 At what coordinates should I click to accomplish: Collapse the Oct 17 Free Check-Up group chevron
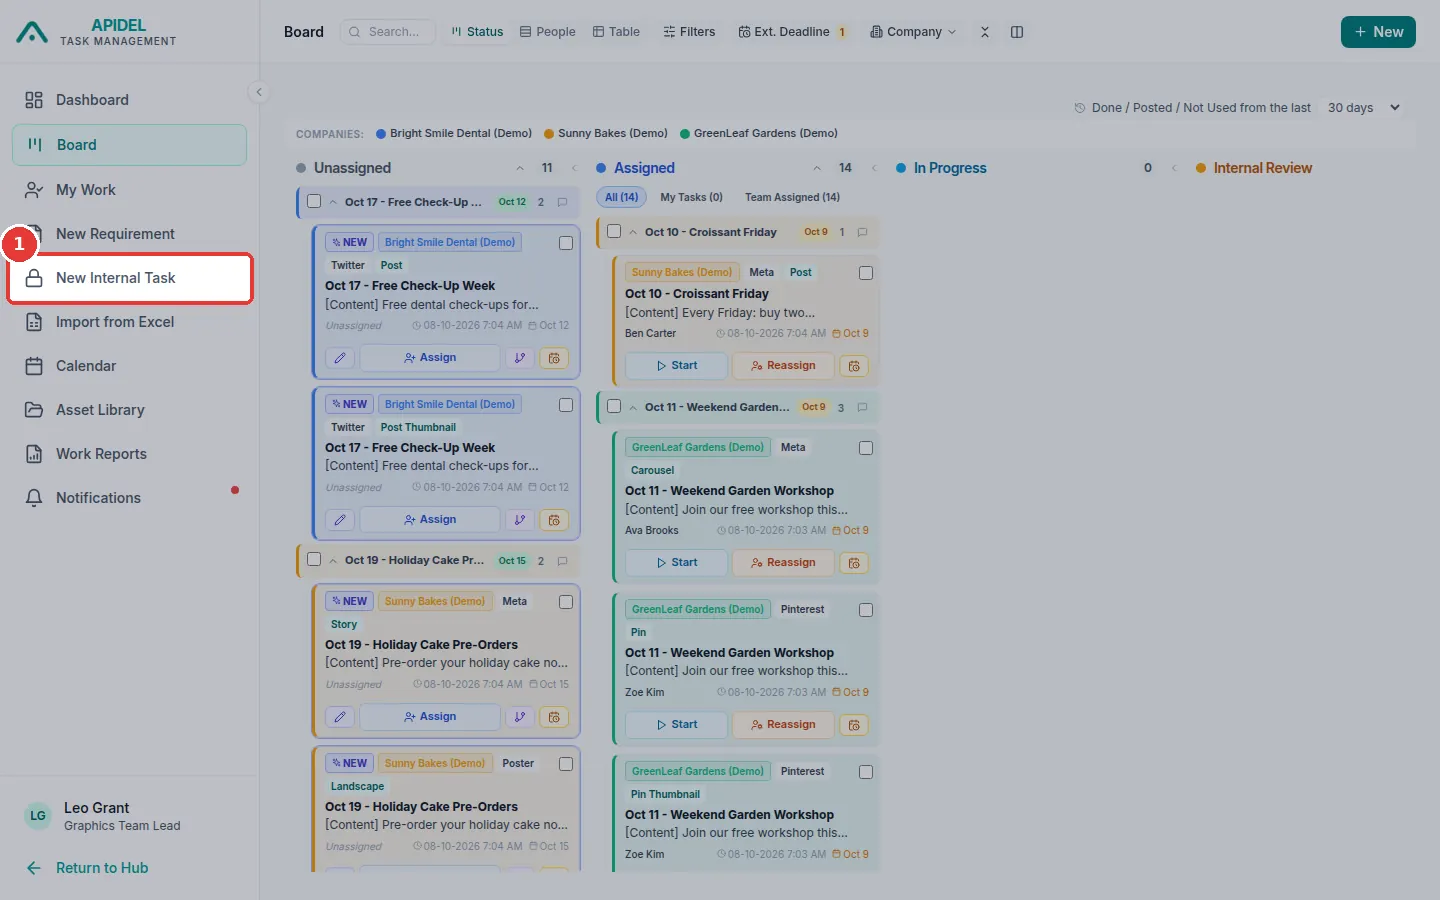click(333, 202)
